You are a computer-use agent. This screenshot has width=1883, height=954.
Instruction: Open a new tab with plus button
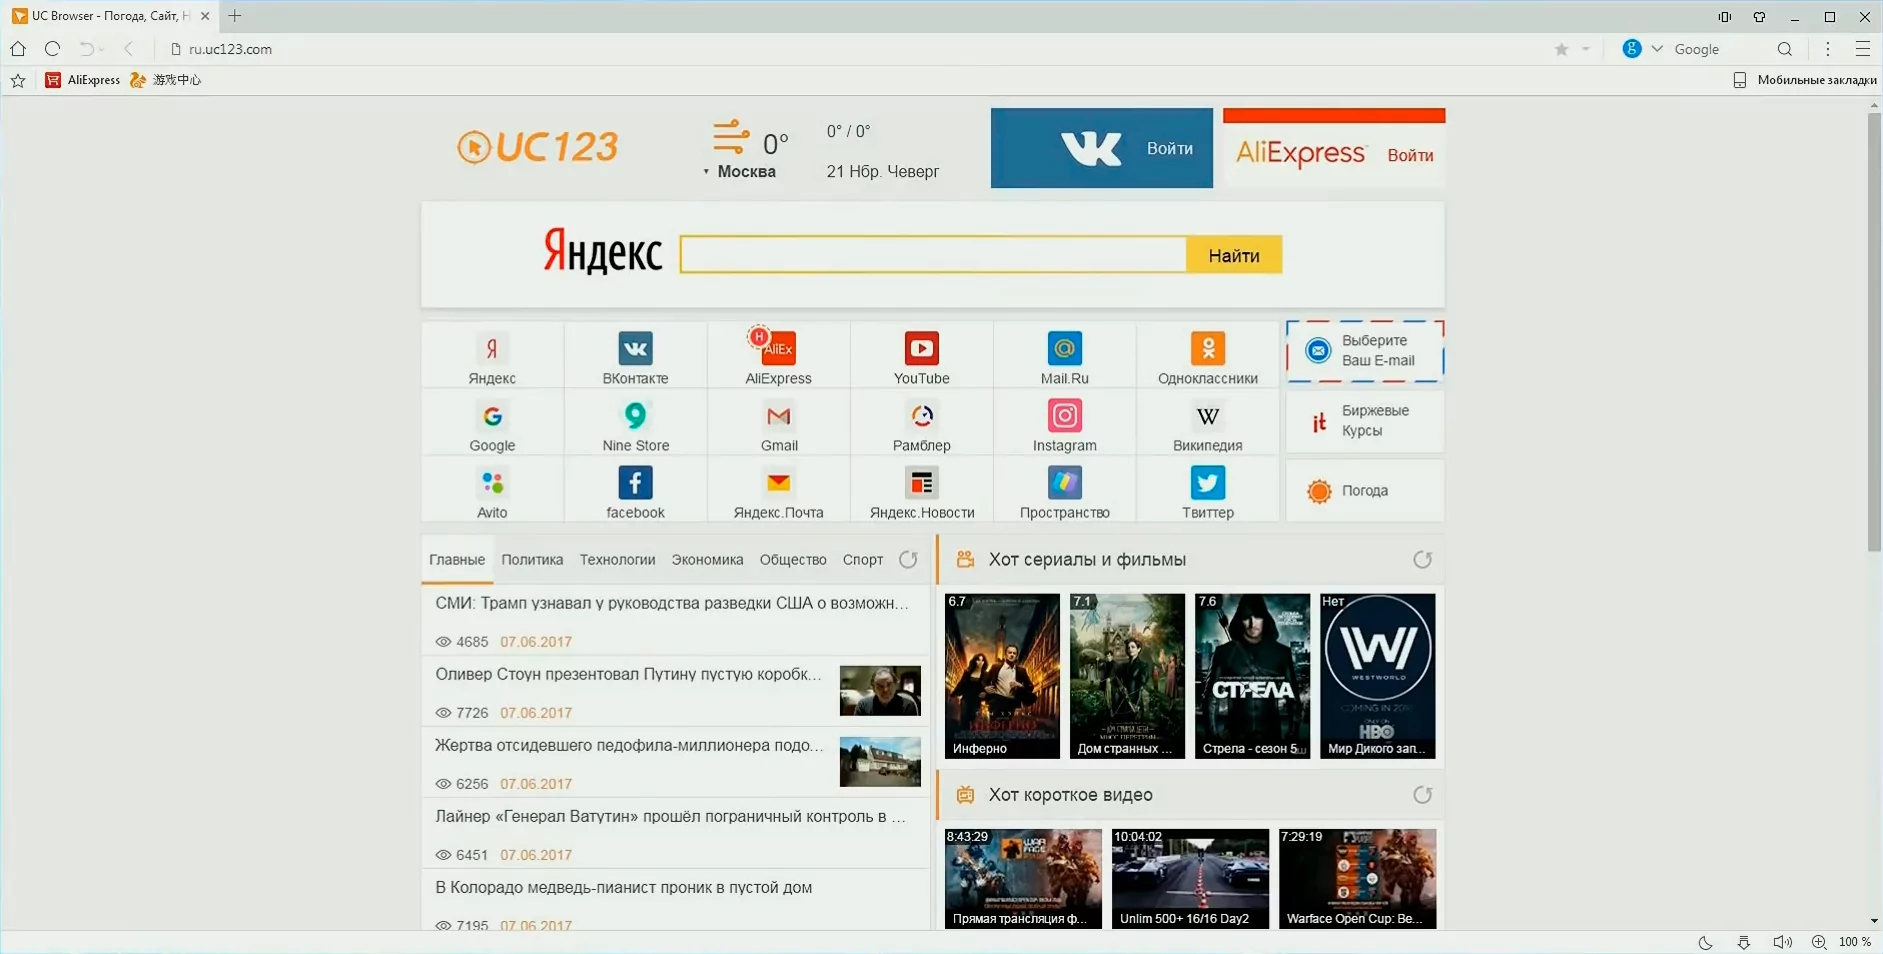tap(235, 16)
